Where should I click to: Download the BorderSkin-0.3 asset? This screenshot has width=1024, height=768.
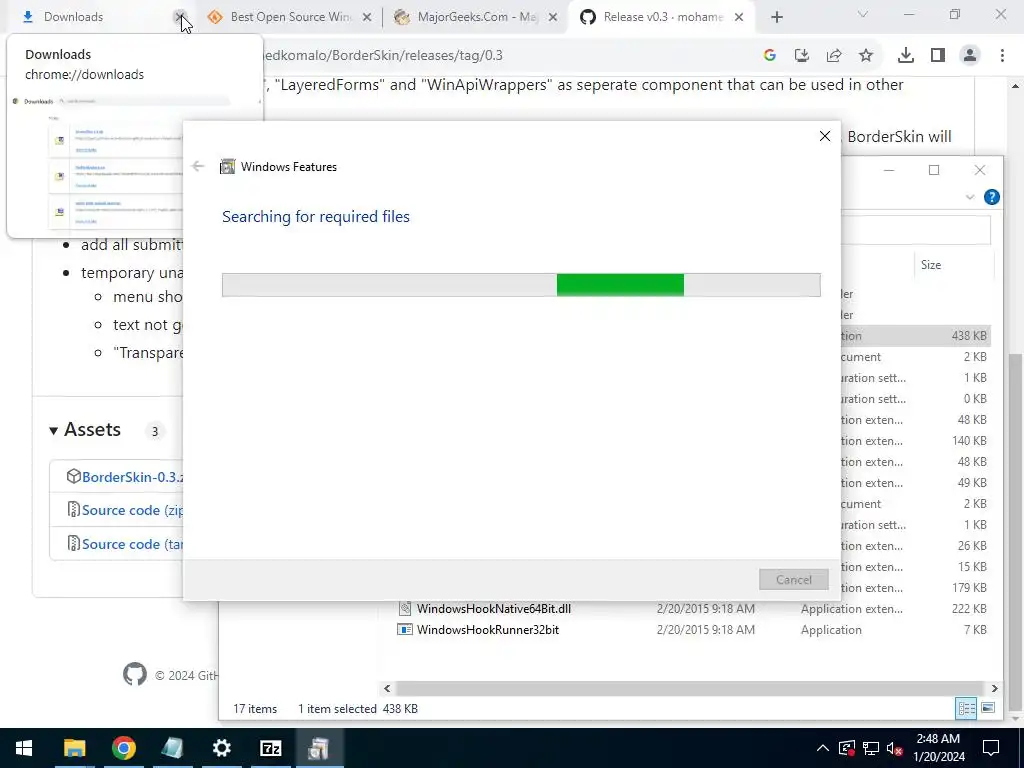click(x=132, y=477)
